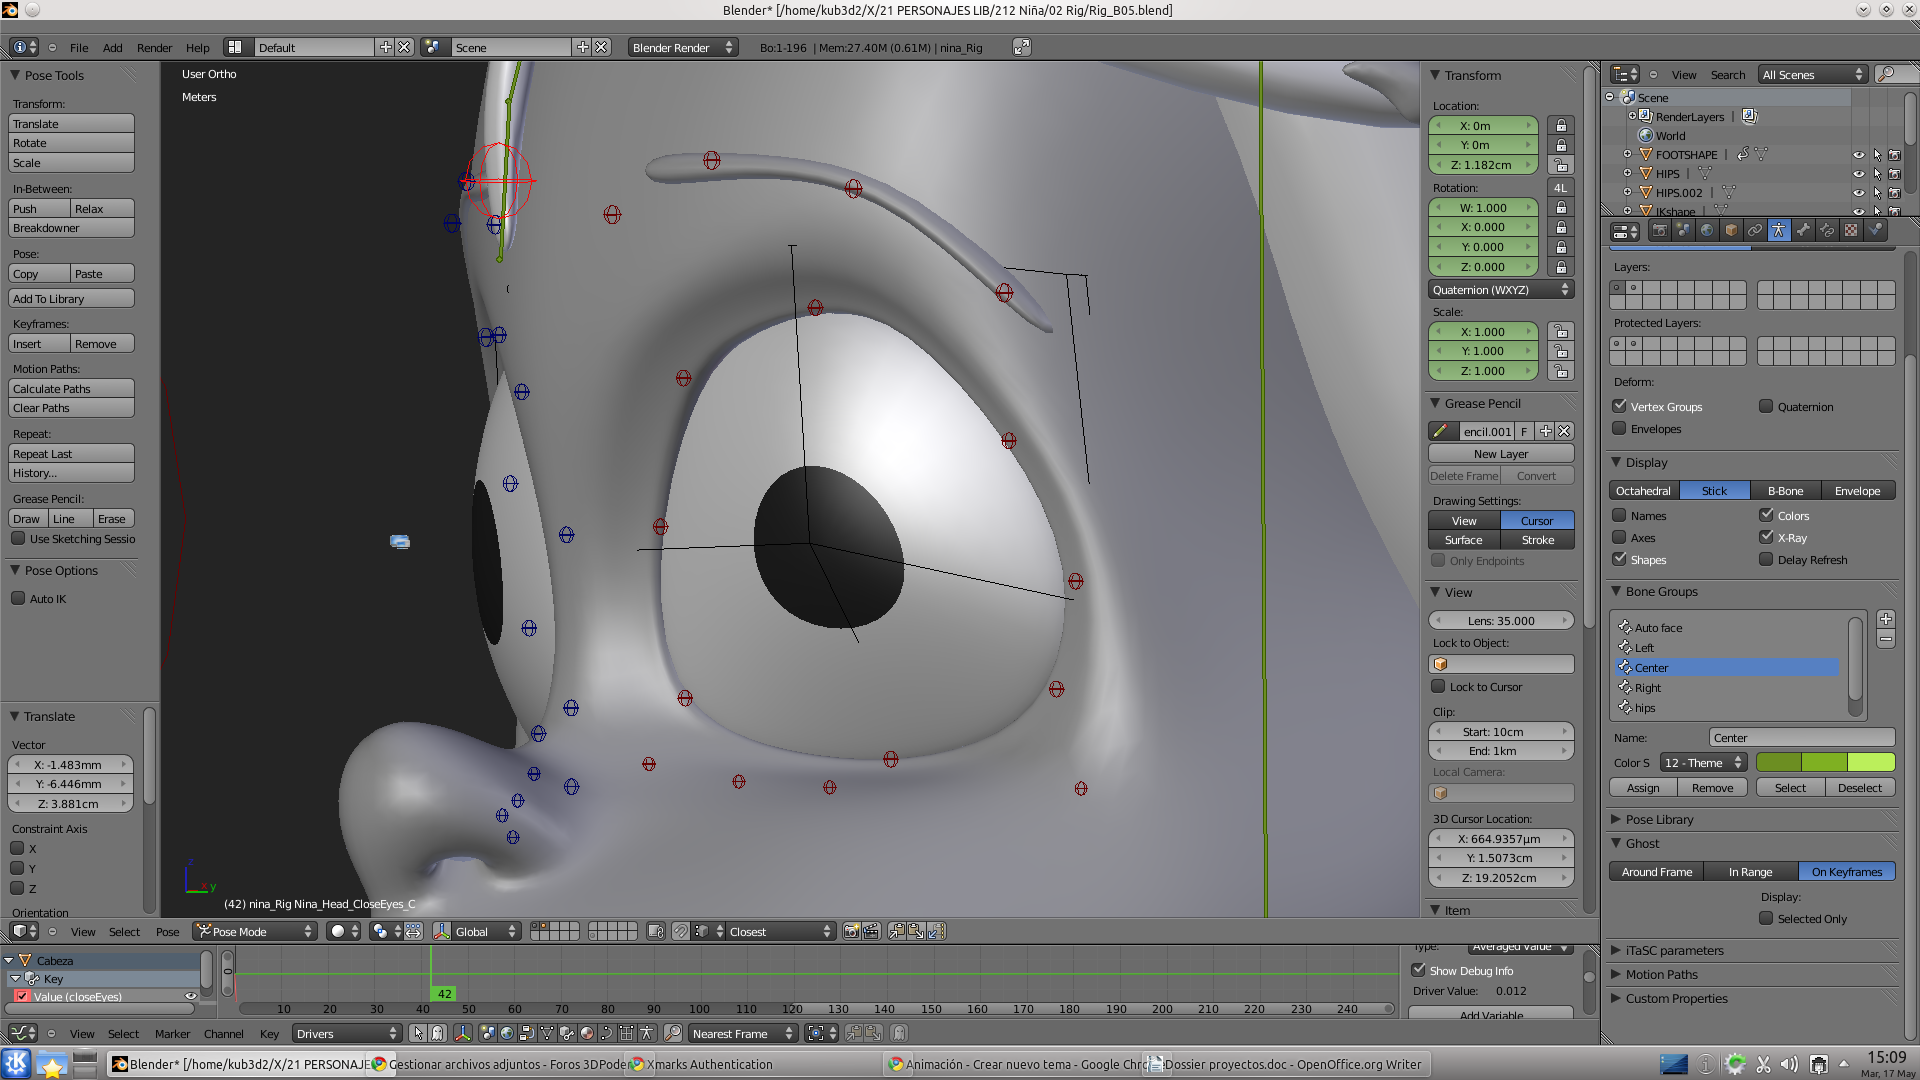1920x1080 pixels.
Task: Open Object properties cube icon
Action: click(x=1731, y=230)
